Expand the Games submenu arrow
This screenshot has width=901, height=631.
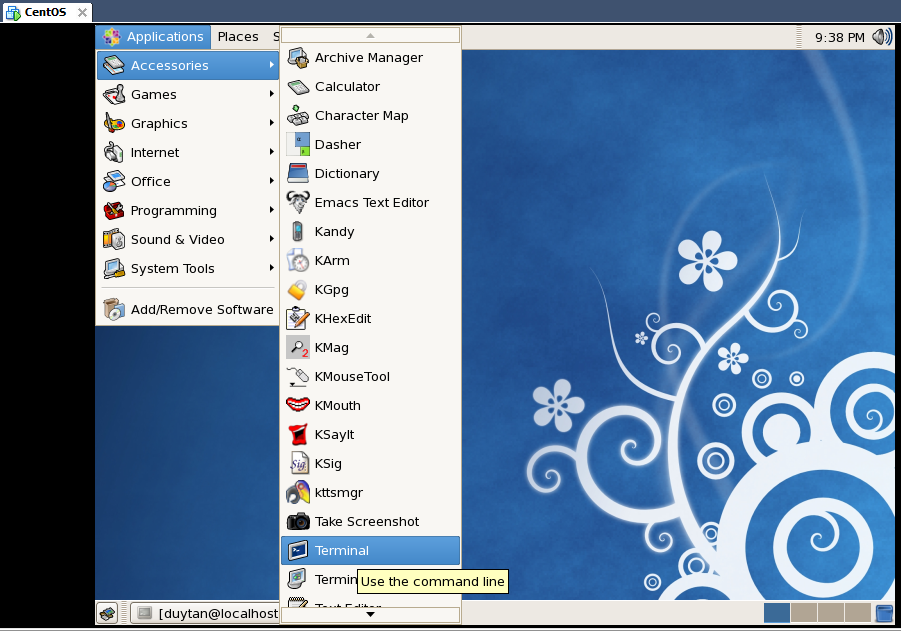271,94
